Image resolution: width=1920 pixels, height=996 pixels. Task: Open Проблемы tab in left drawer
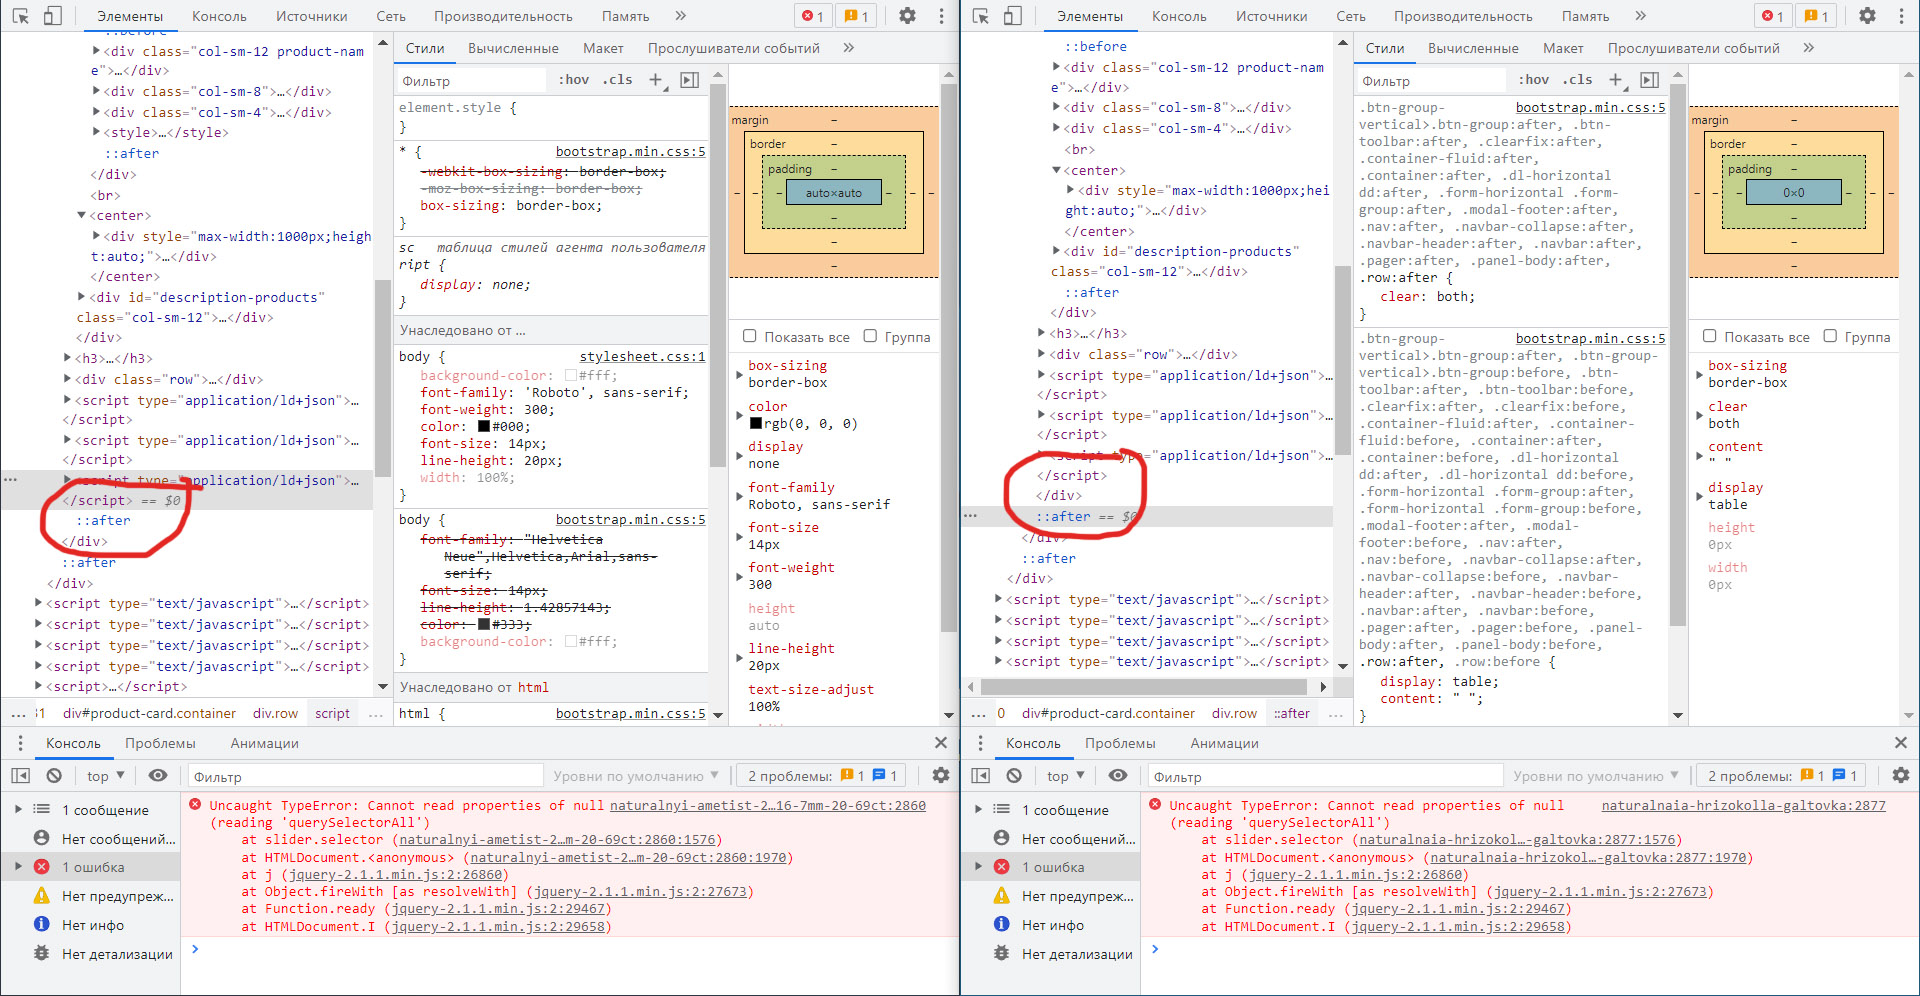[x=160, y=743]
